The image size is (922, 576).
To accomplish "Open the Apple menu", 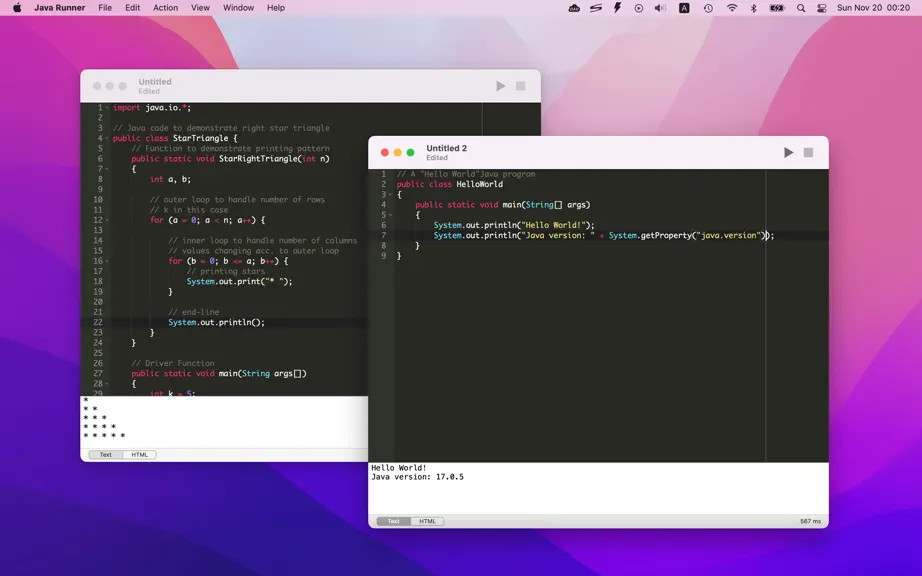I will (x=17, y=8).
